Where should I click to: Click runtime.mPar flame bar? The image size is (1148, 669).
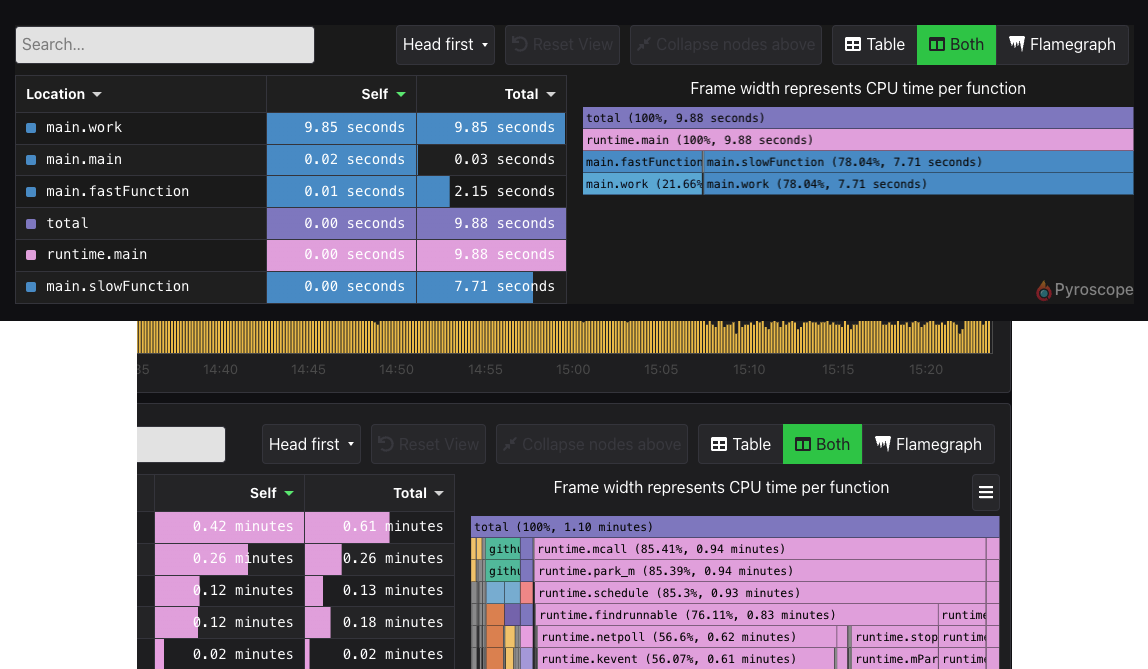[x=895, y=659]
